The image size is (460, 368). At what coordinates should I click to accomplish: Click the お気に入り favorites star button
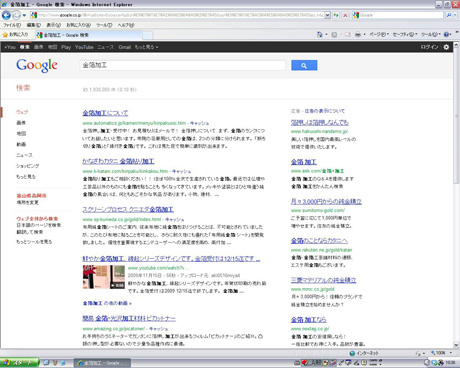tap(15, 35)
